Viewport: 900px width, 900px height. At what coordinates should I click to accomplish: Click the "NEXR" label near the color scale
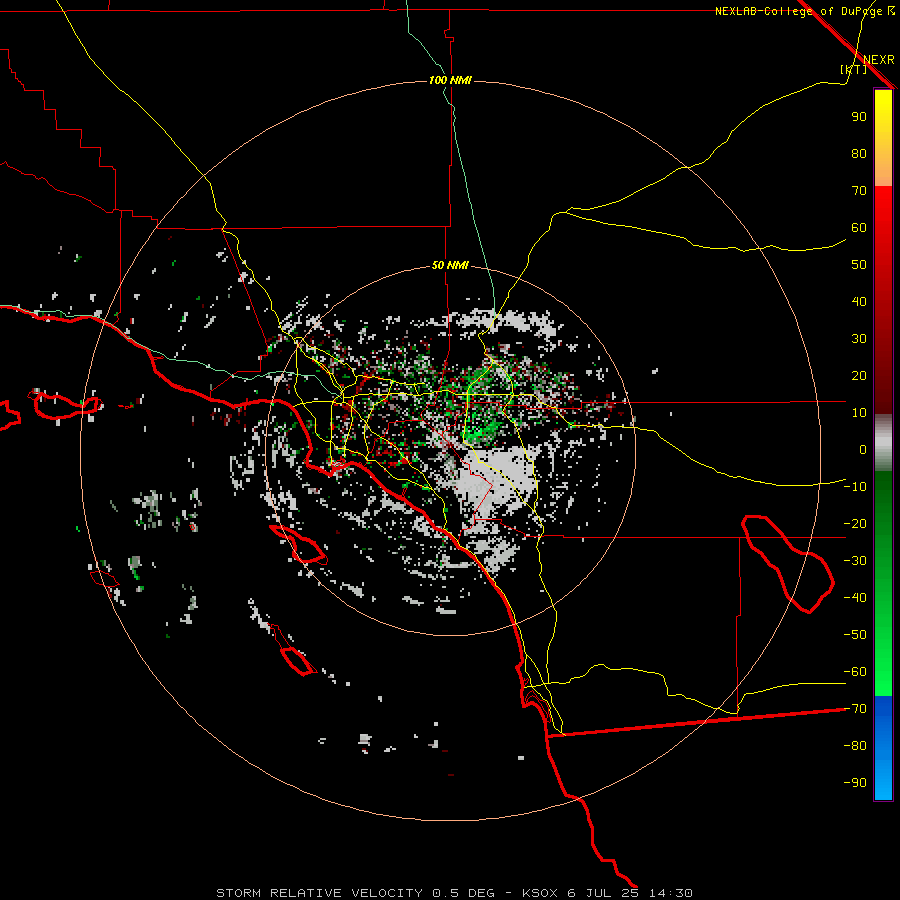pyautogui.click(x=879, y=60)
